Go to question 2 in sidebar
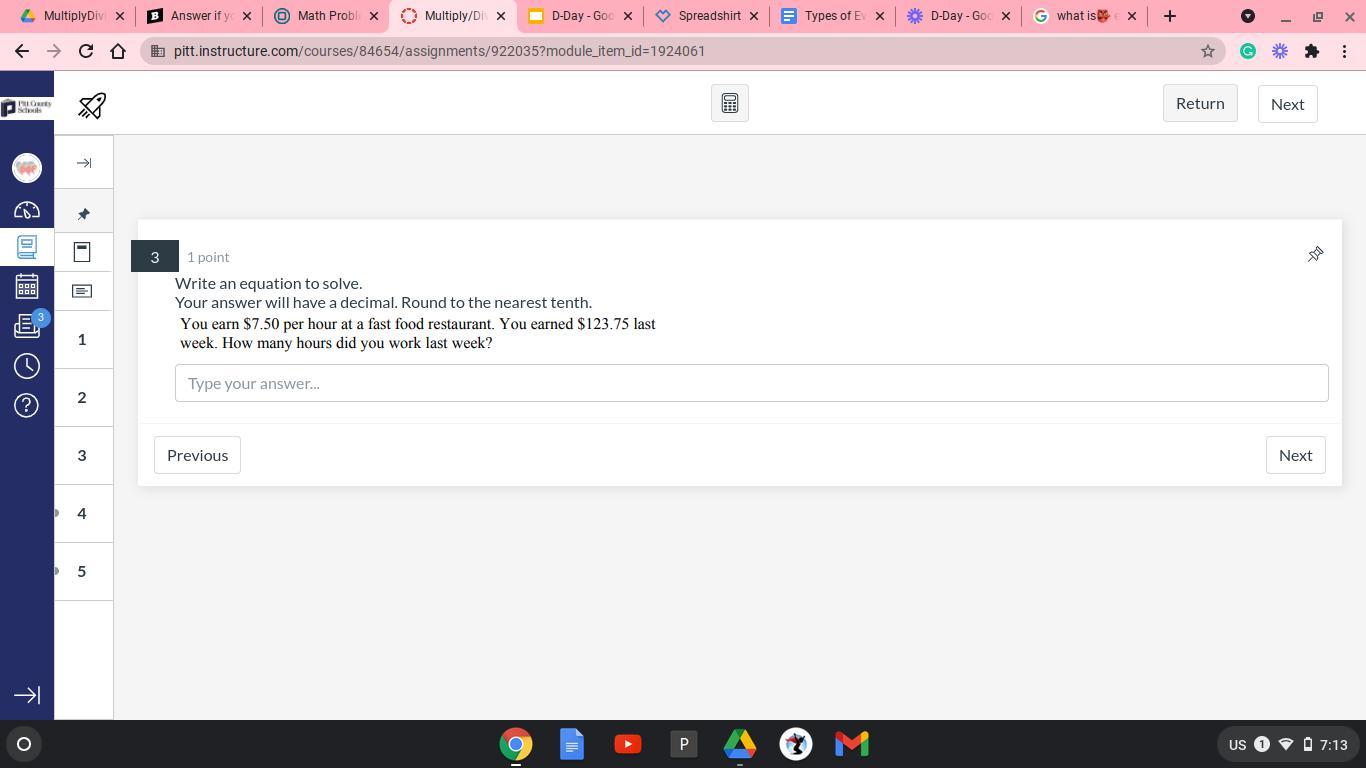 (x=82, y=398)
